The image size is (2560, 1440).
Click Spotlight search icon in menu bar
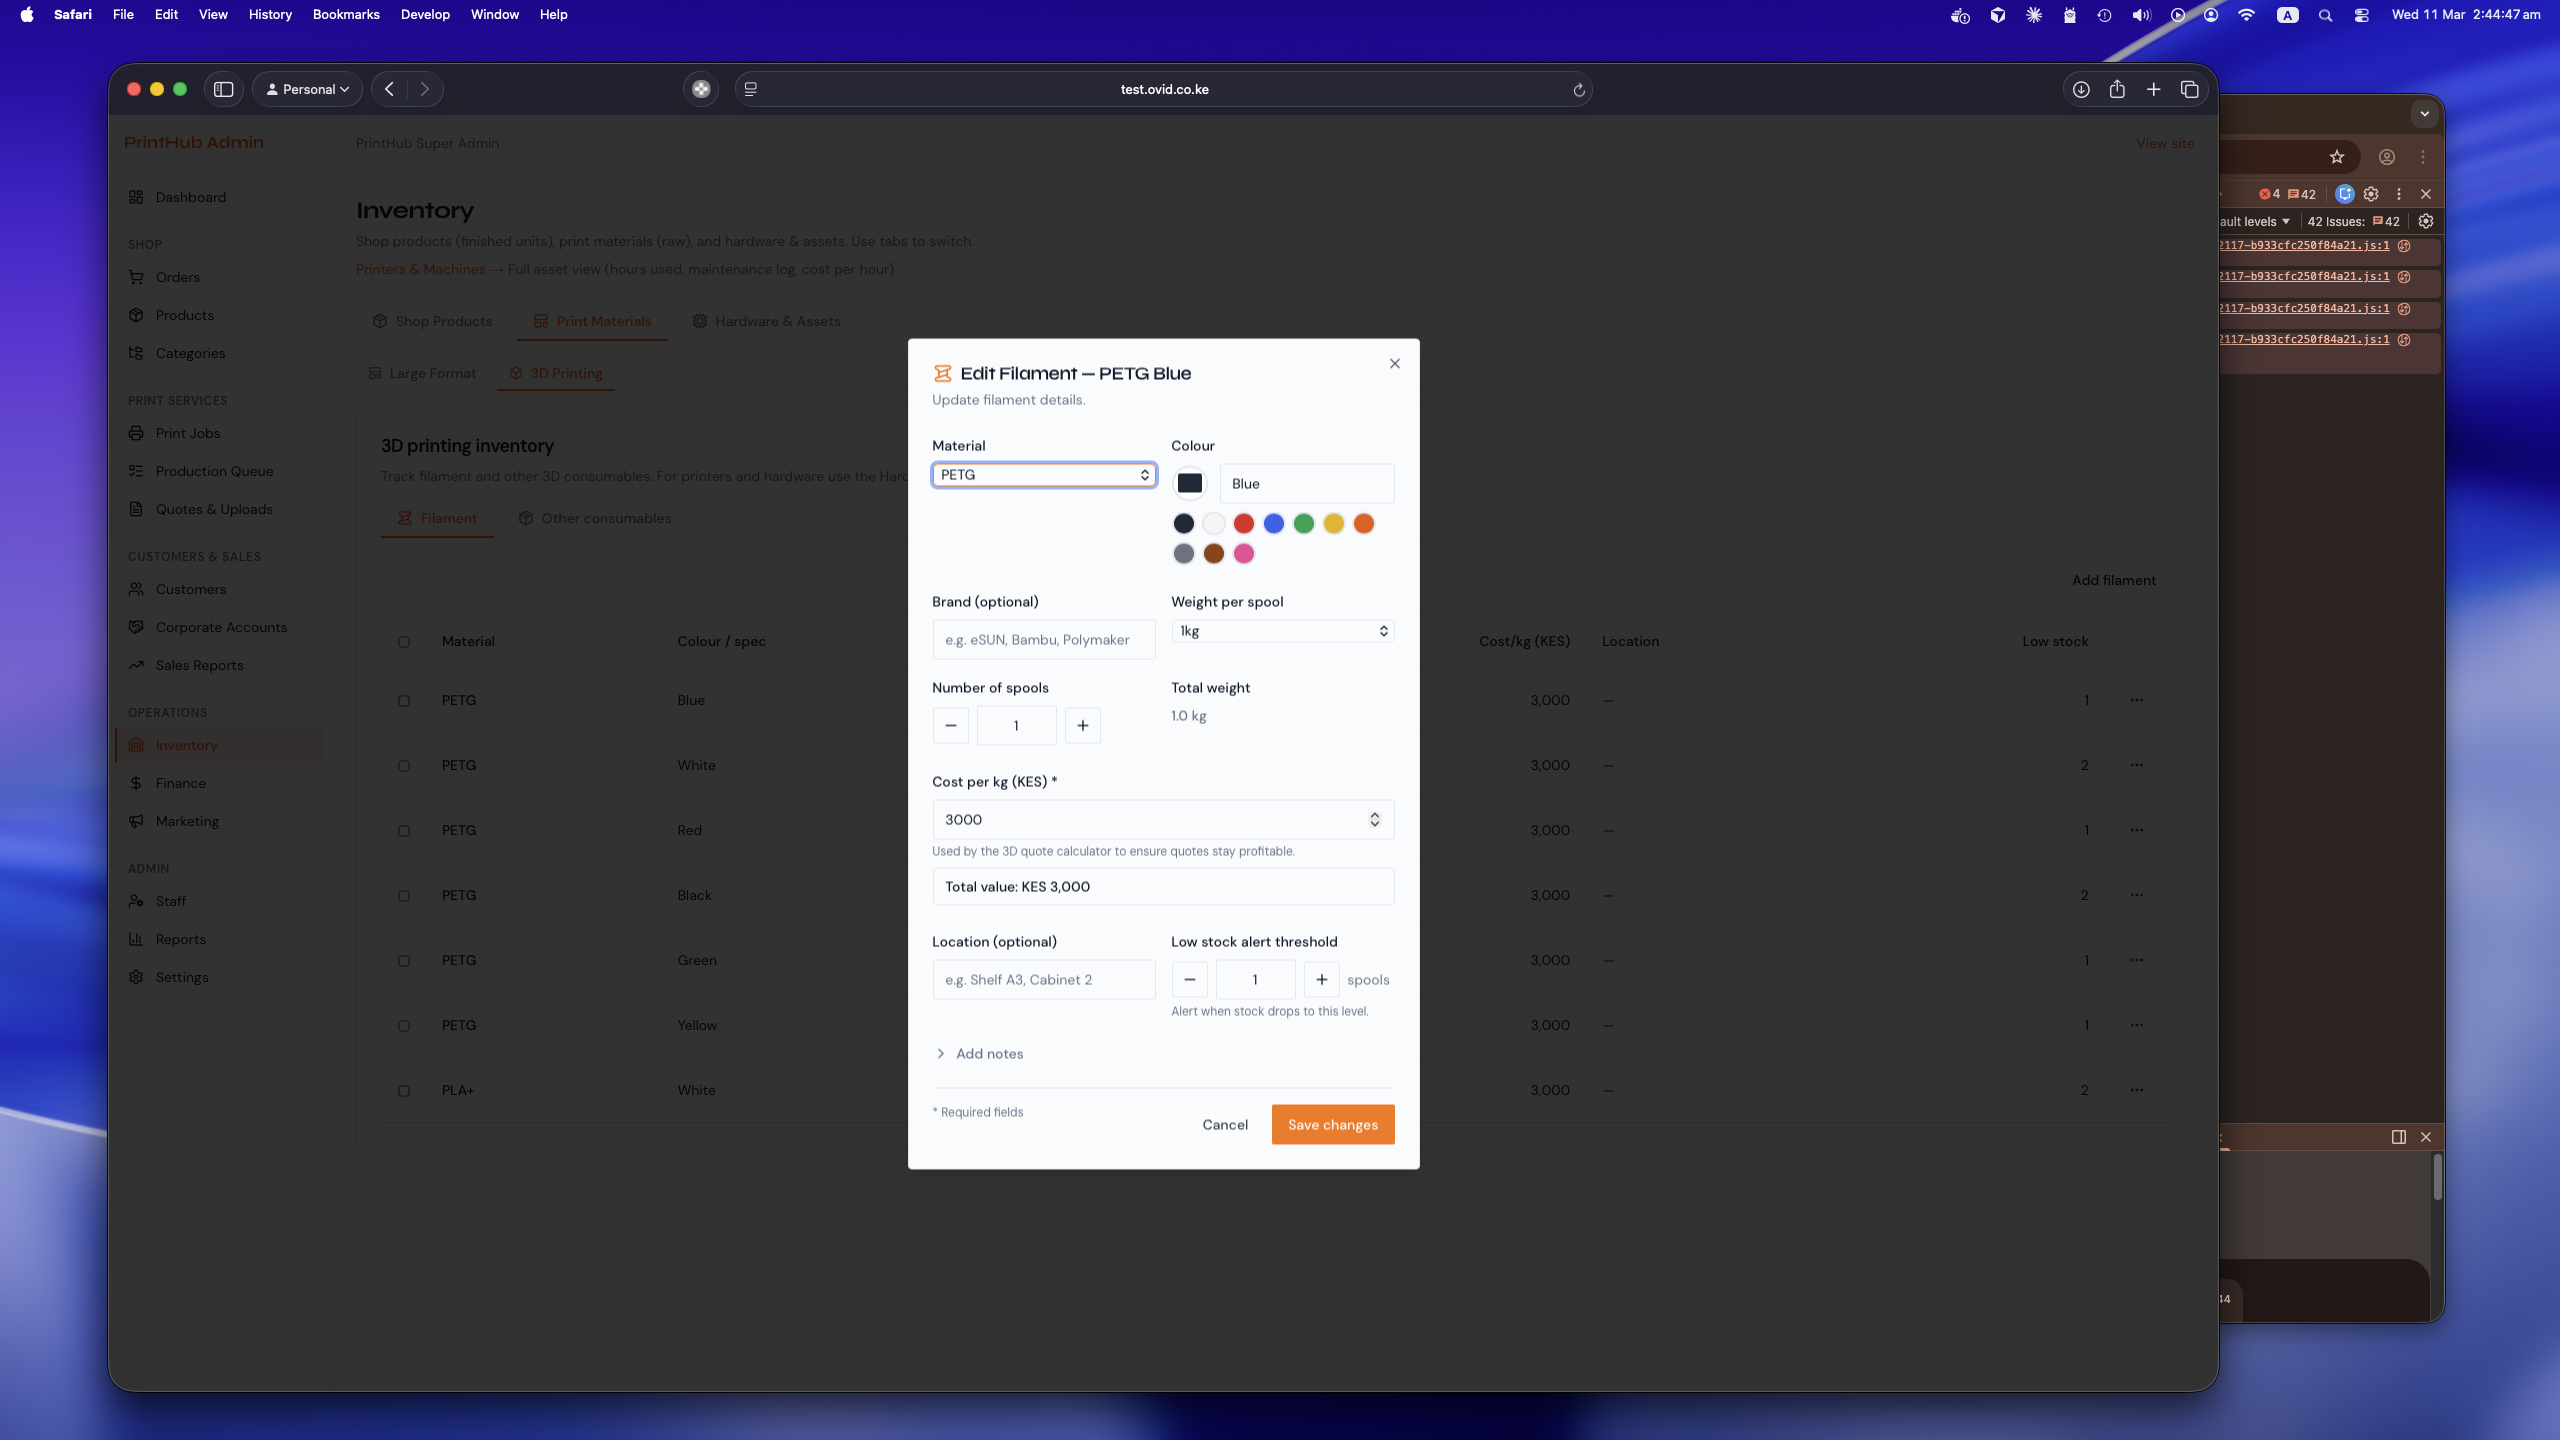click(x=2325, y=15)
